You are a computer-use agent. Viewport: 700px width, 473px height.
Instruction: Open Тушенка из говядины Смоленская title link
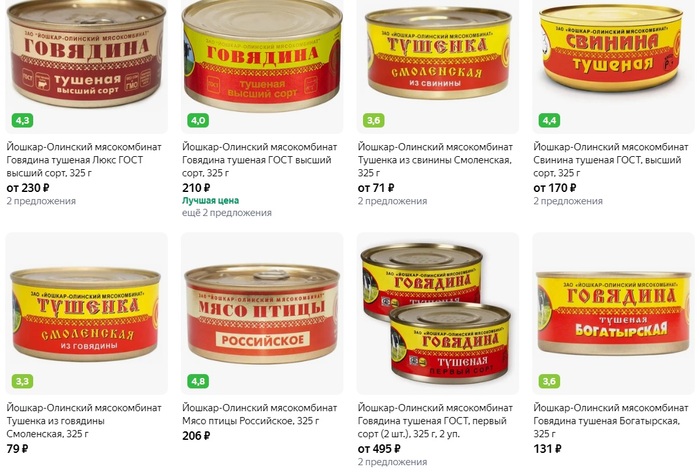point(84,421)
